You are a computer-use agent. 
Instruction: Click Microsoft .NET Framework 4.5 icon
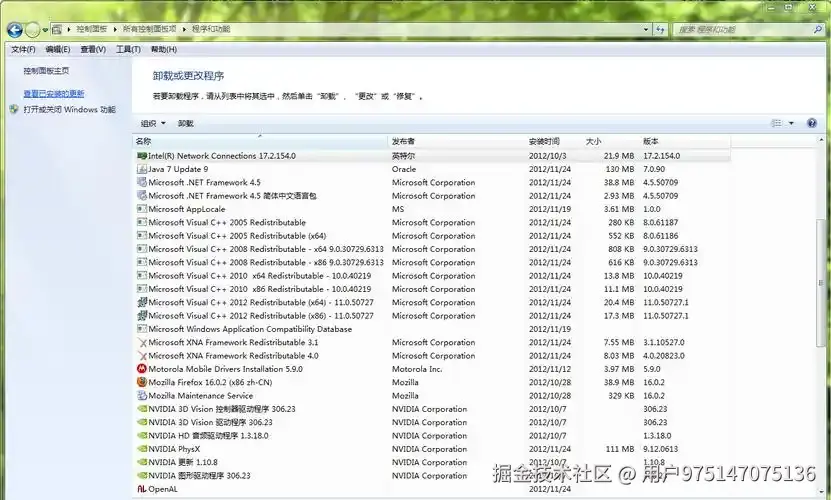[142, 182]
